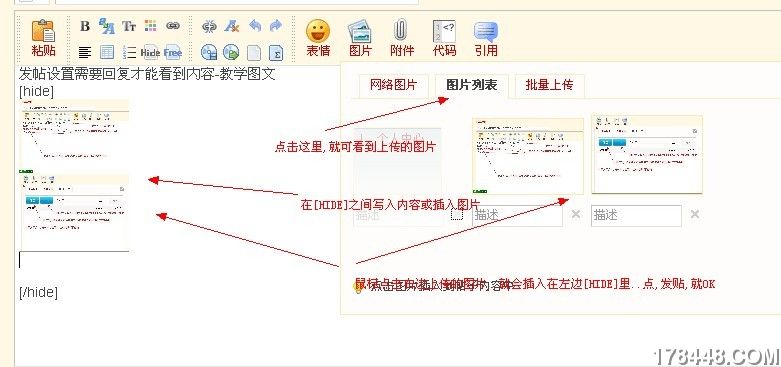
Task: Open the font color grid icon
Action: (150, 25)
